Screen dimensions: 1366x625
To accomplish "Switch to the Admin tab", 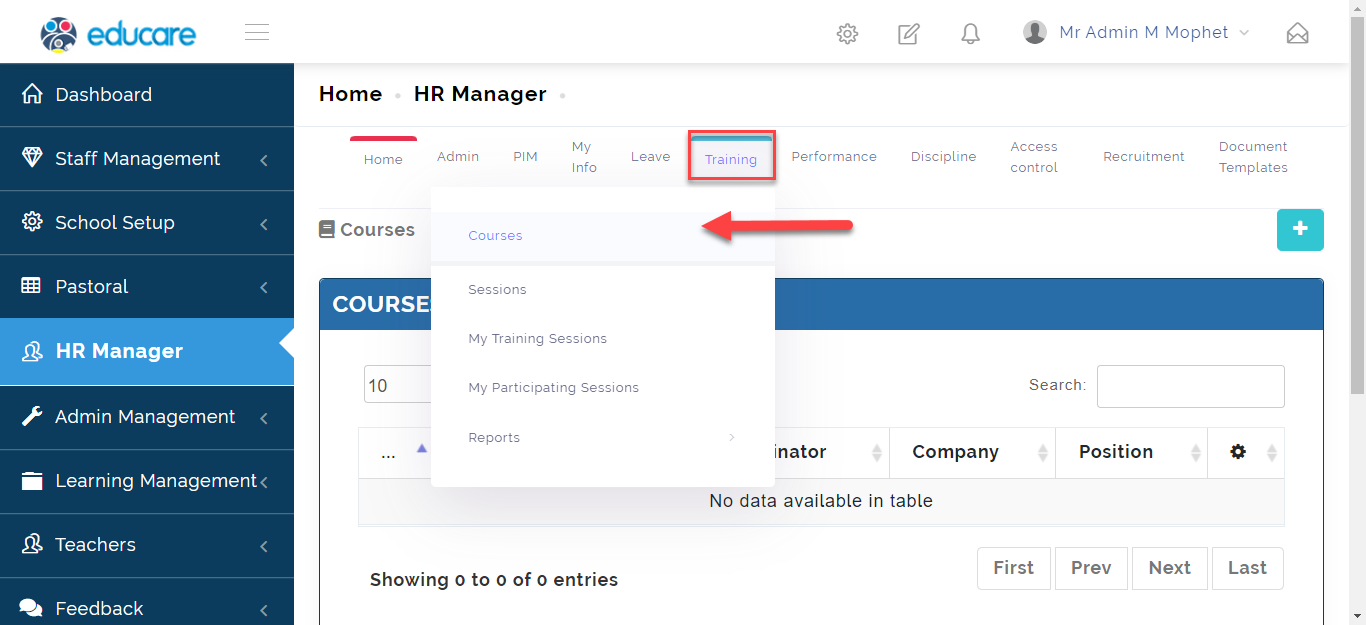I will 458,157.
